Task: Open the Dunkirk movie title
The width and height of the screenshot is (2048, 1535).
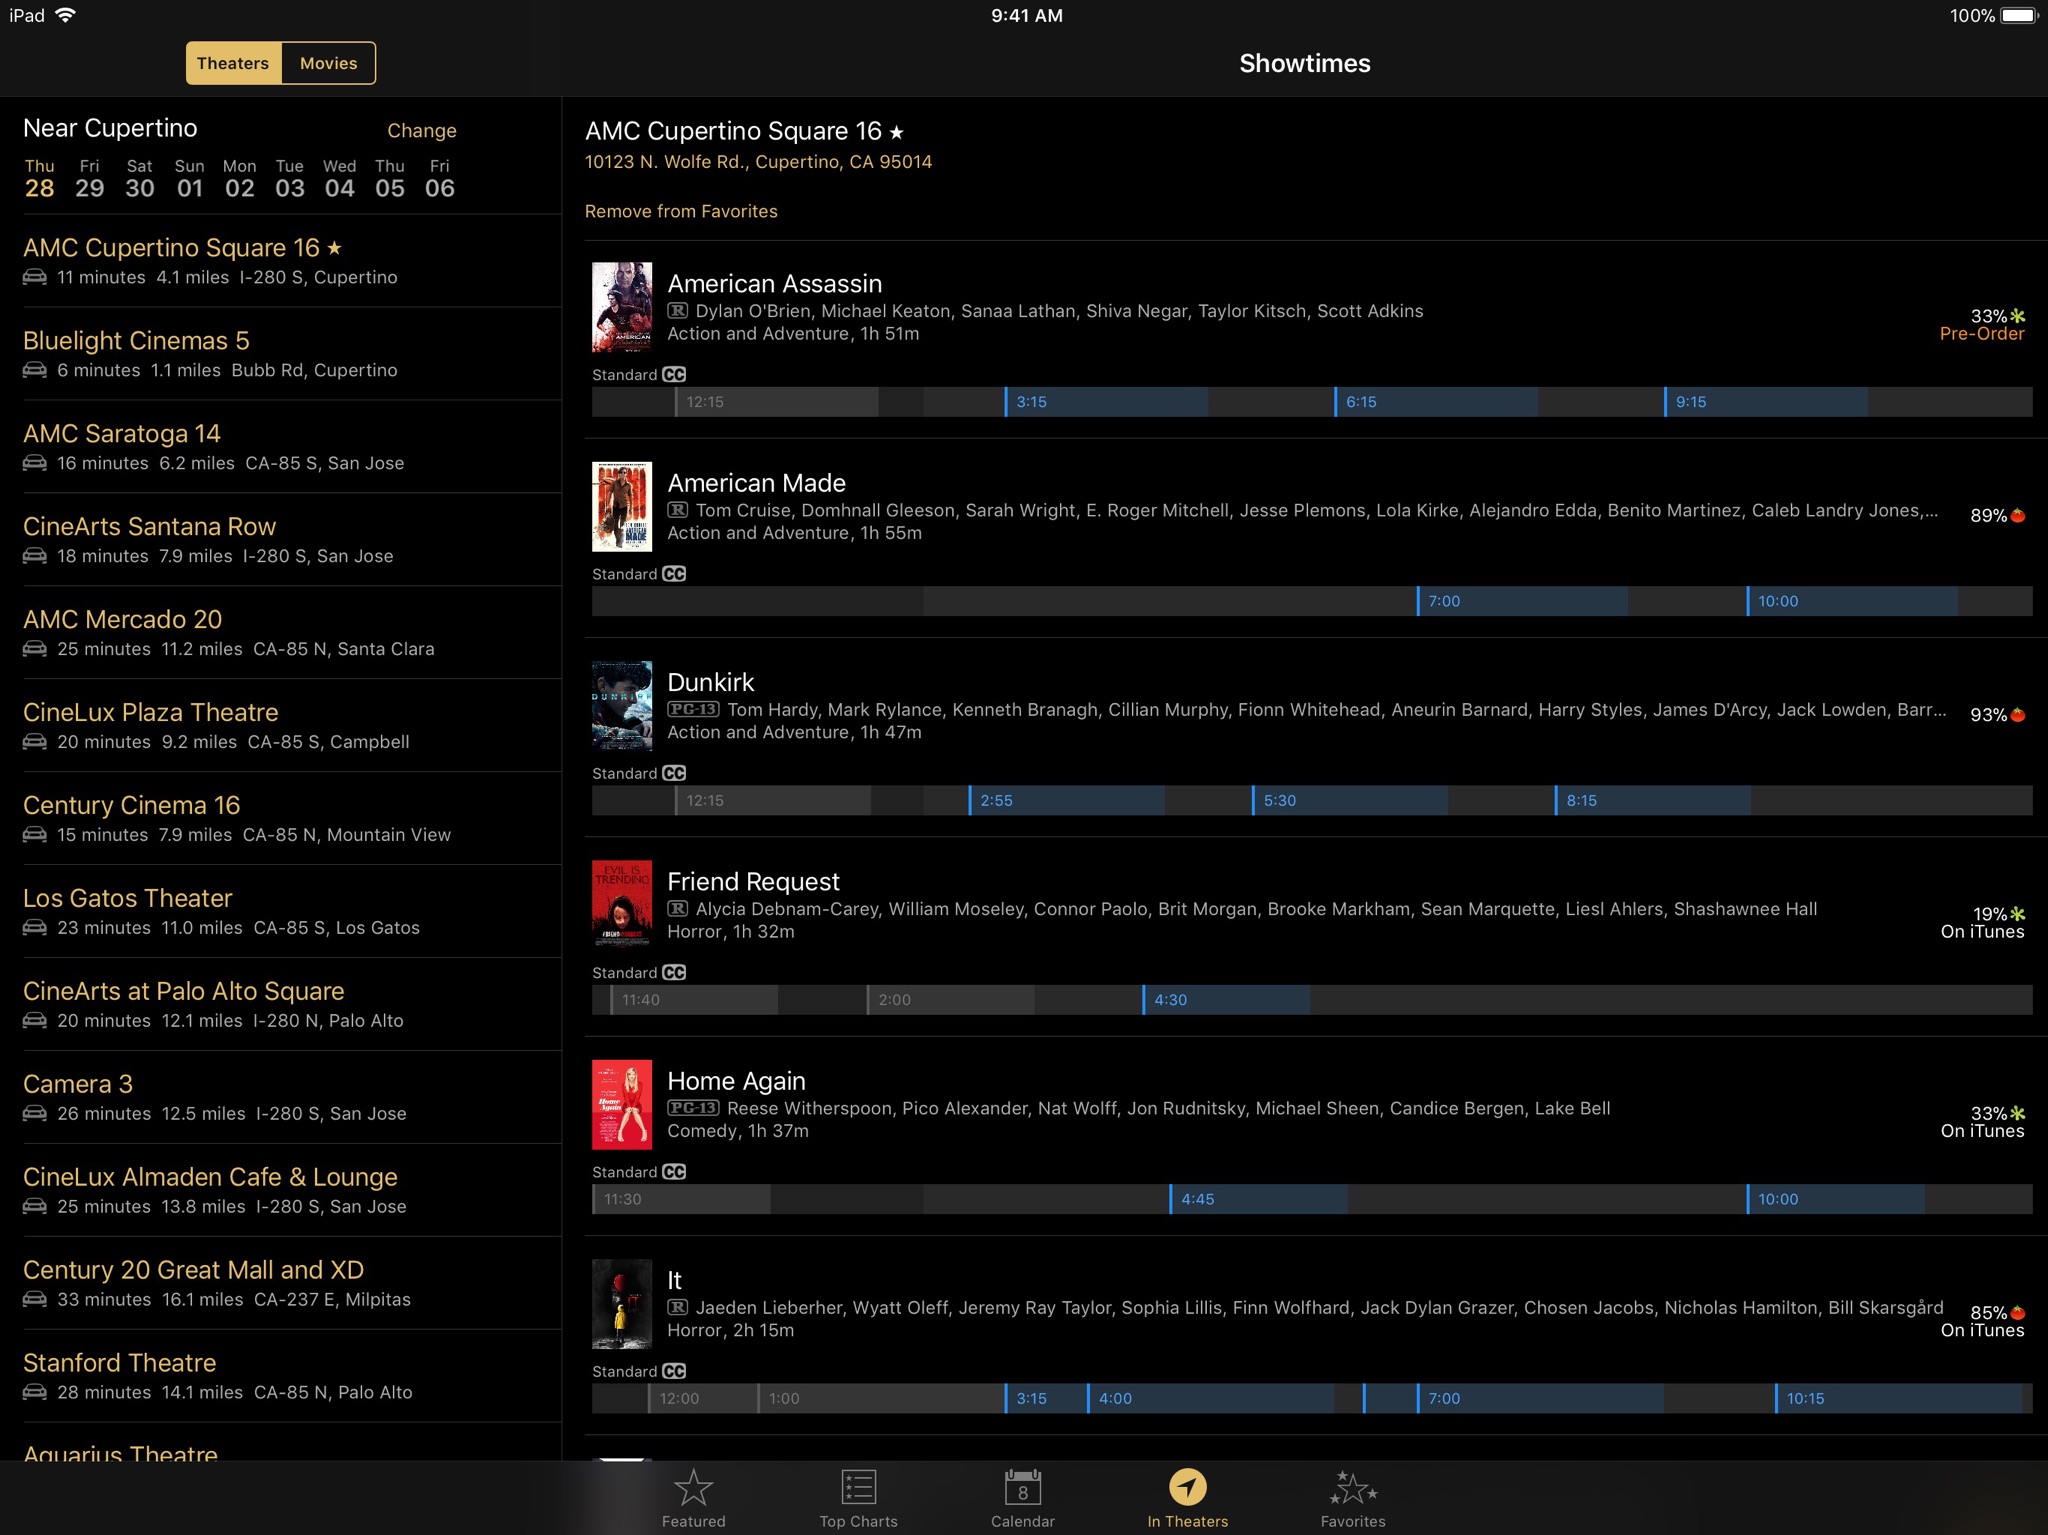Action: (x=711, y=682)
